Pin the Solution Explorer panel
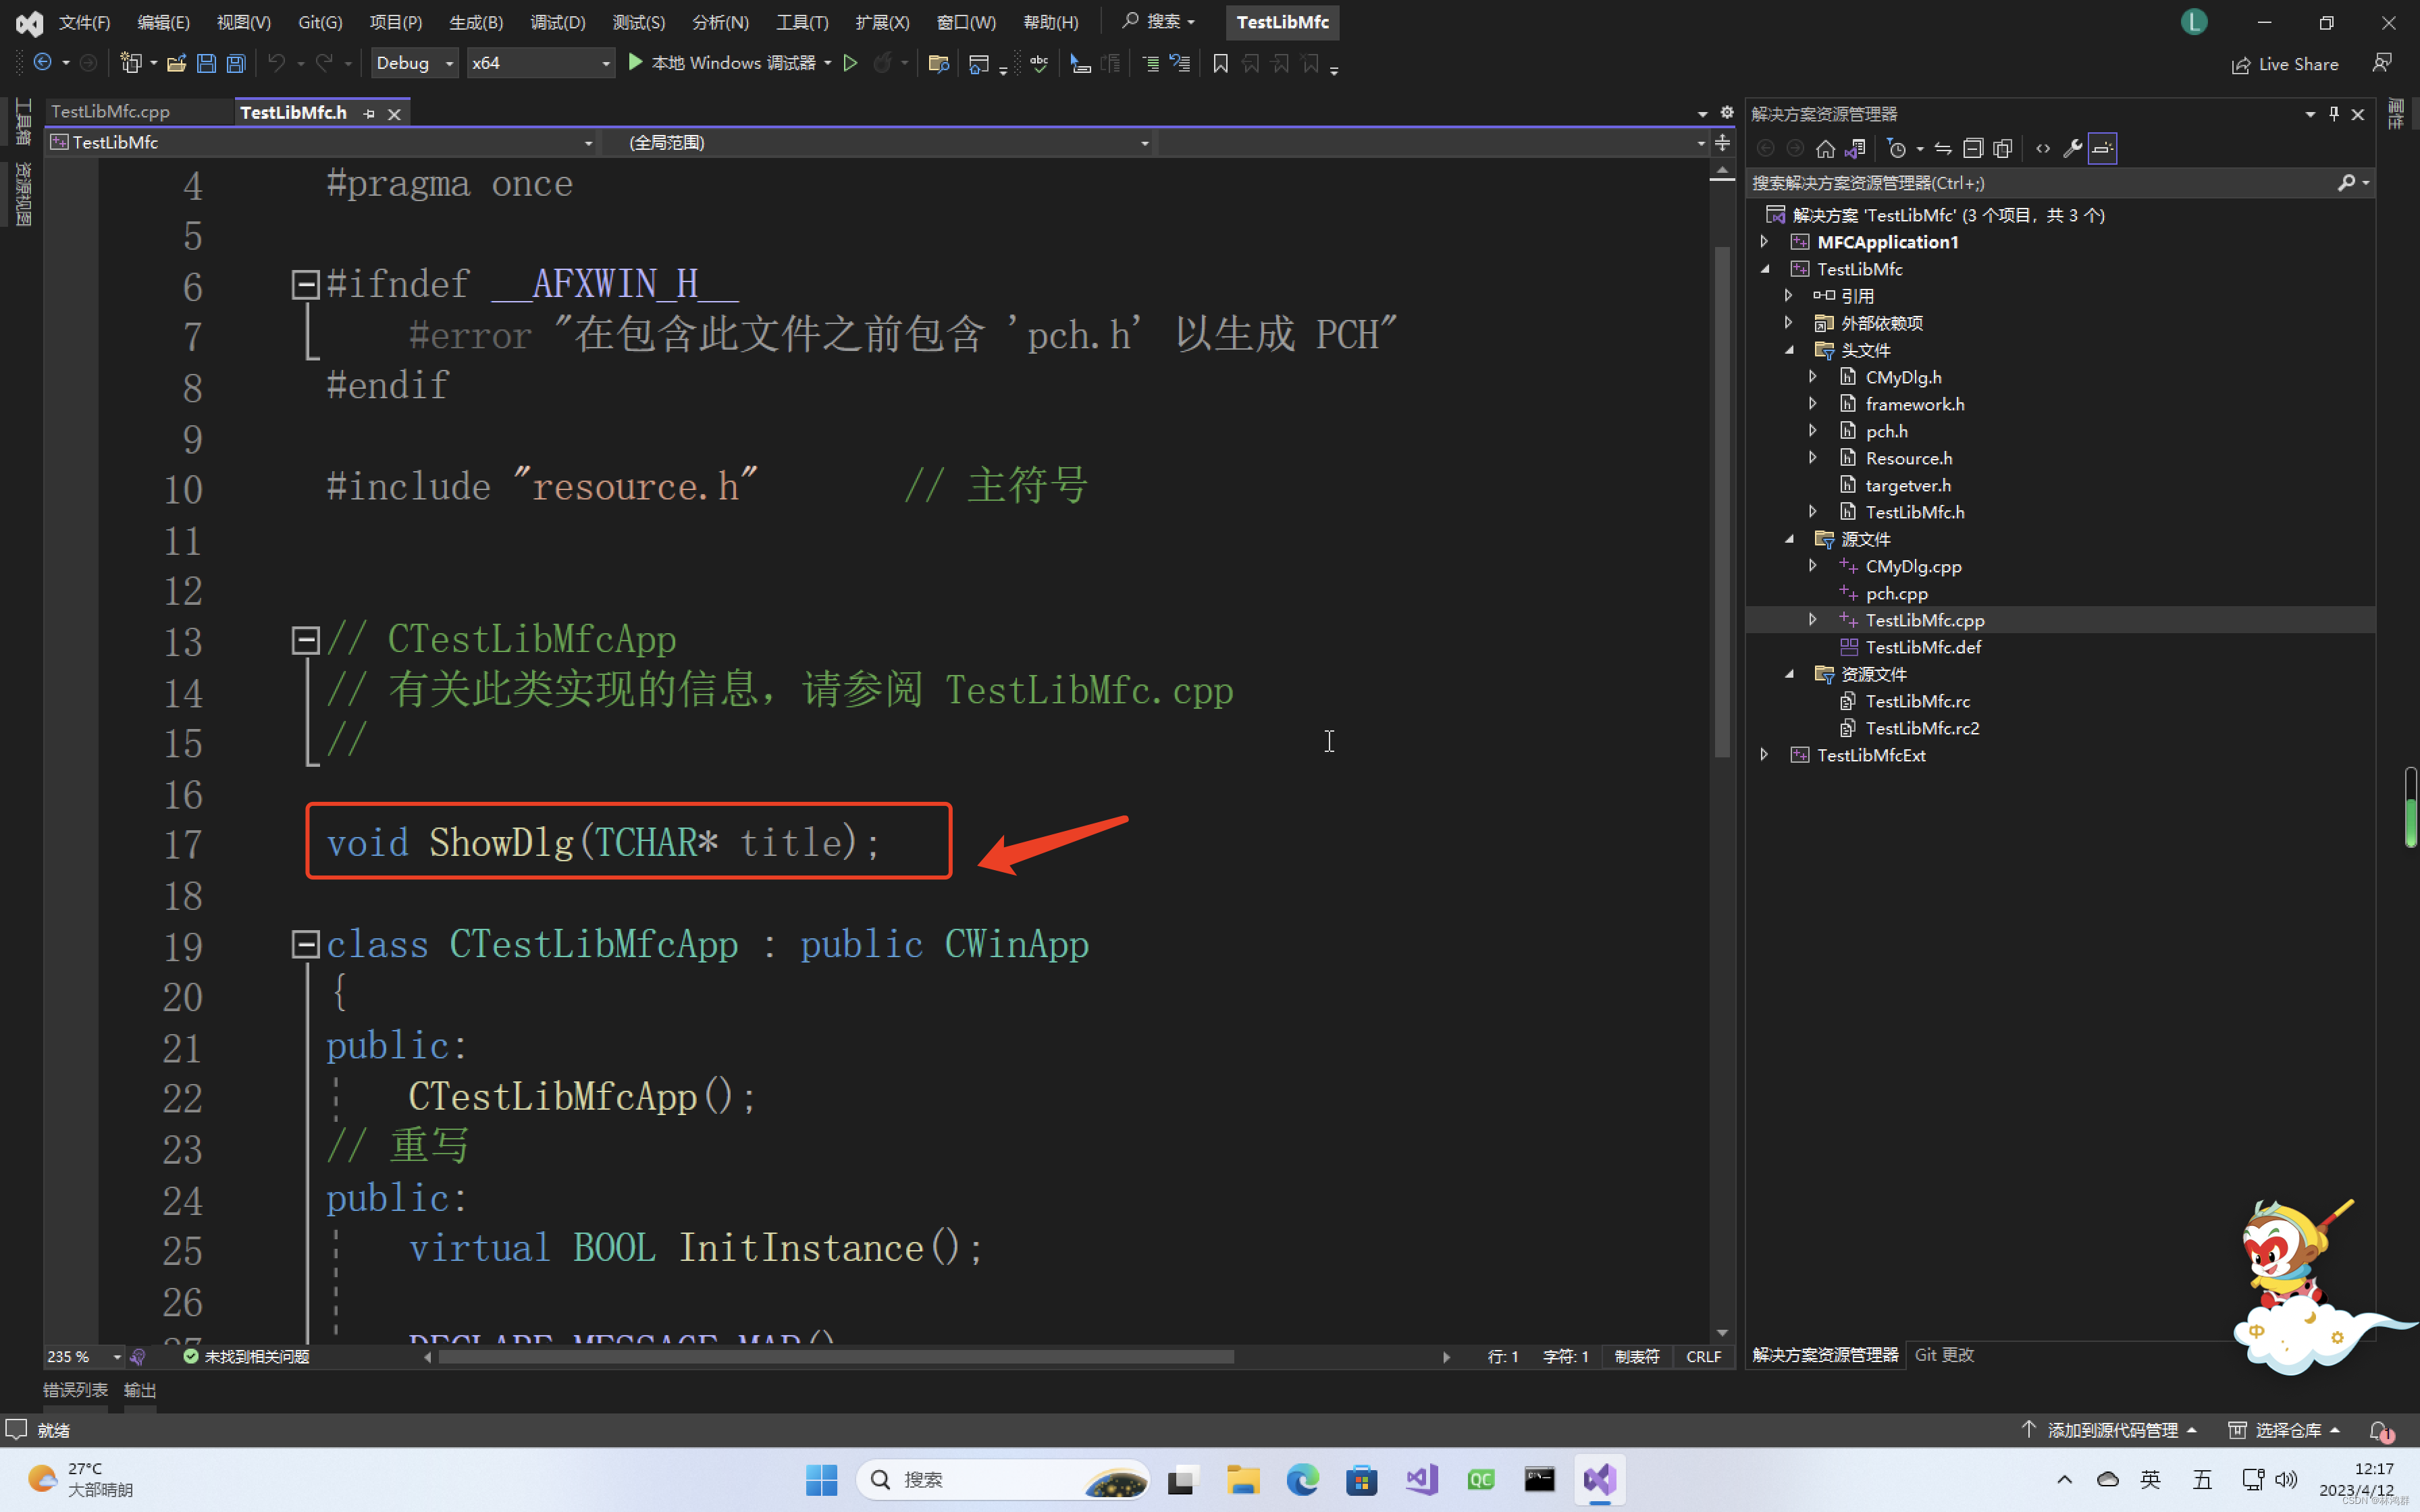This screenshot has height=1512, width=2420. (x=2334, y=114)
